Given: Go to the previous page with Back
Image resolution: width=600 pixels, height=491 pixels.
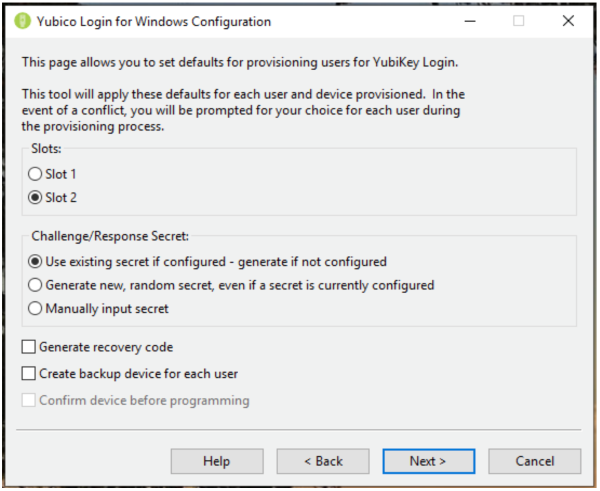Looking at the screenshot, I should pos(323,461).
